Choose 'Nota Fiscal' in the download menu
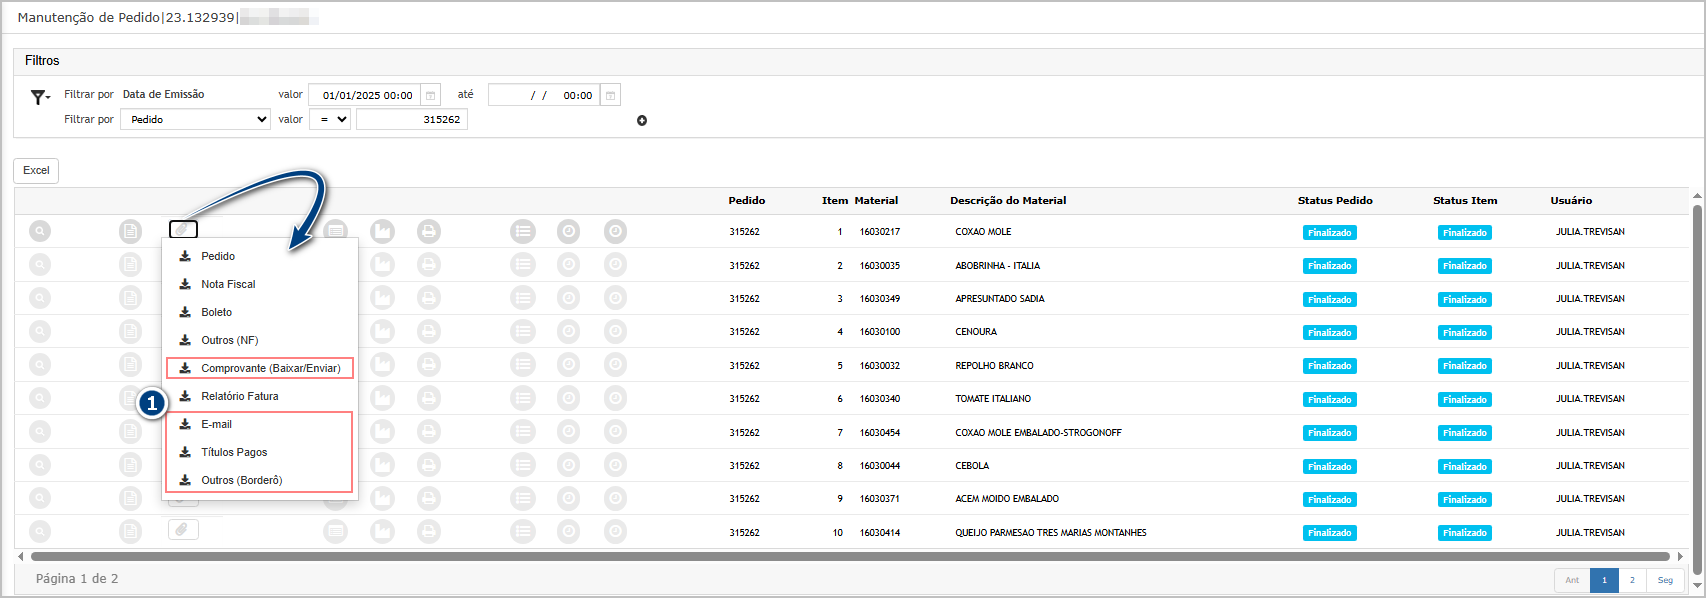 pyautogui.click(x=228, y=284)
